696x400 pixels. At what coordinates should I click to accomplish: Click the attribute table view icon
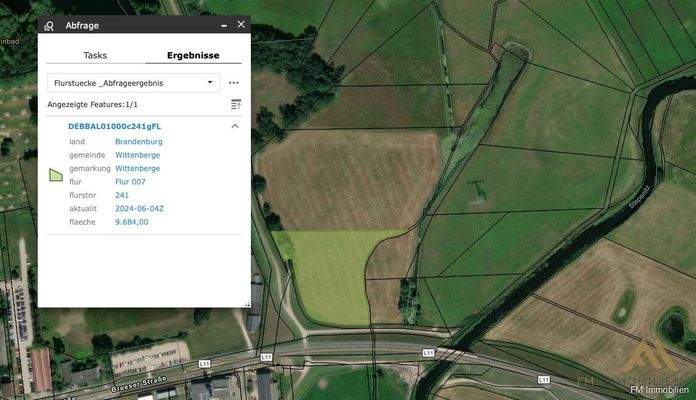(236, 104)
